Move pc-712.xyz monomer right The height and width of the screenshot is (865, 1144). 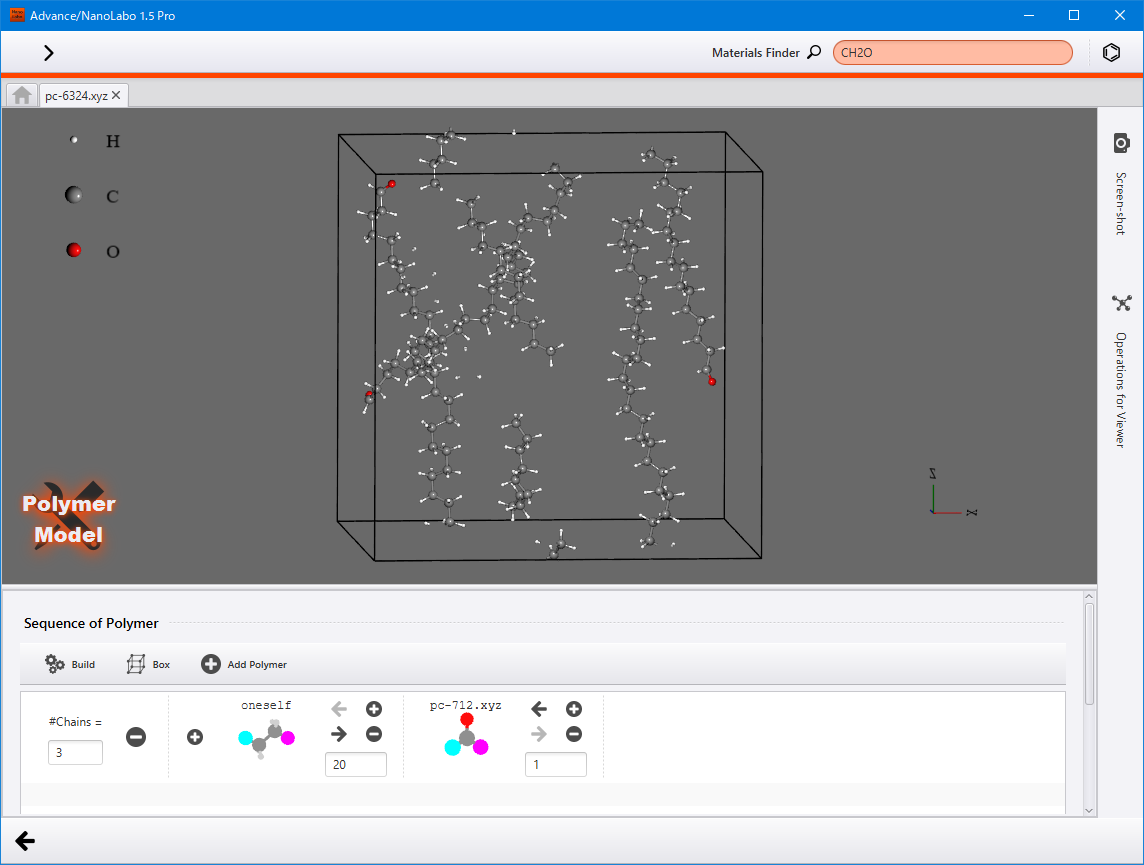538,734
